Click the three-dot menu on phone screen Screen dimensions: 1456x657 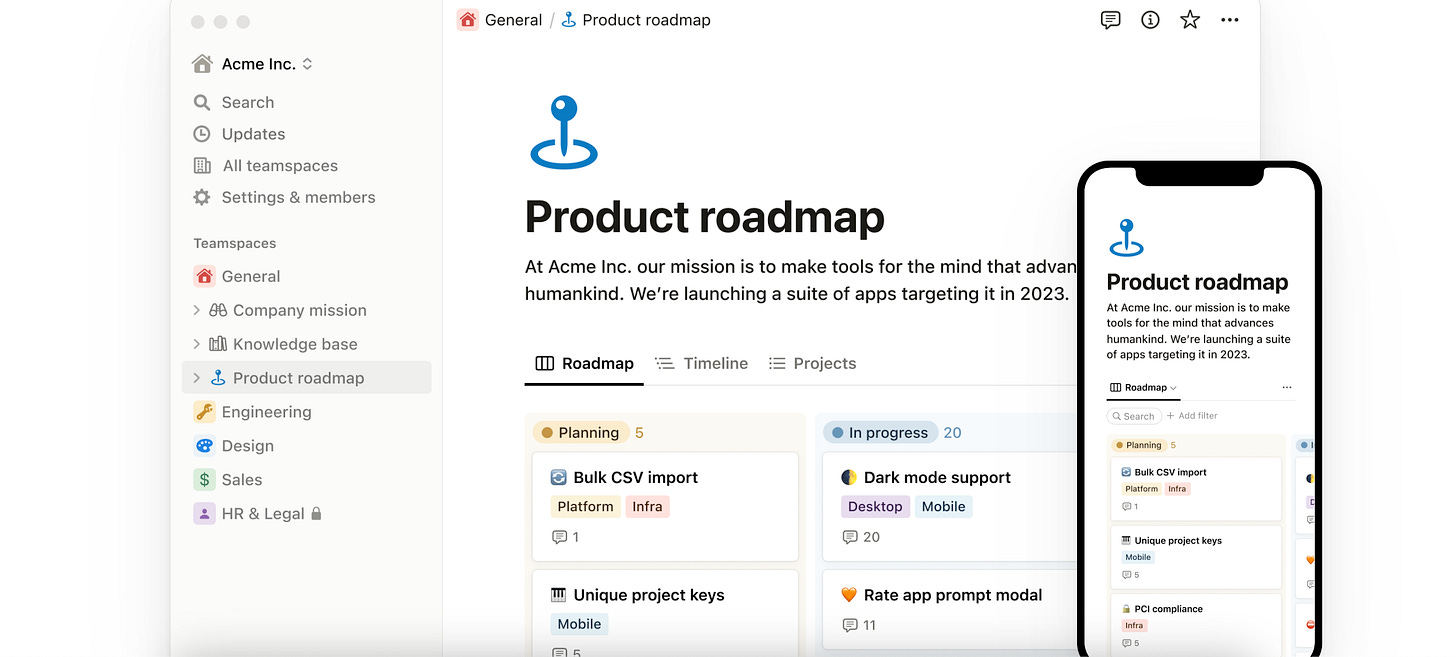(1286, 388)
